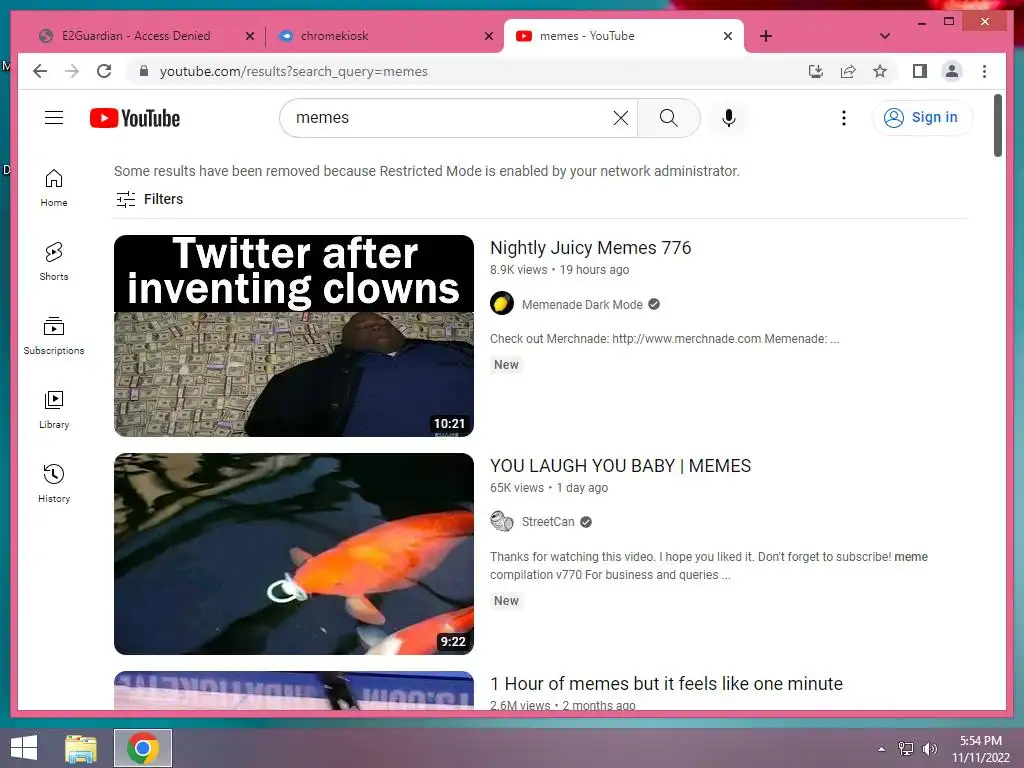The image size is (1024, 768).
Task: Start voice search with microphone icon
Action: click(x=729, y=118)
